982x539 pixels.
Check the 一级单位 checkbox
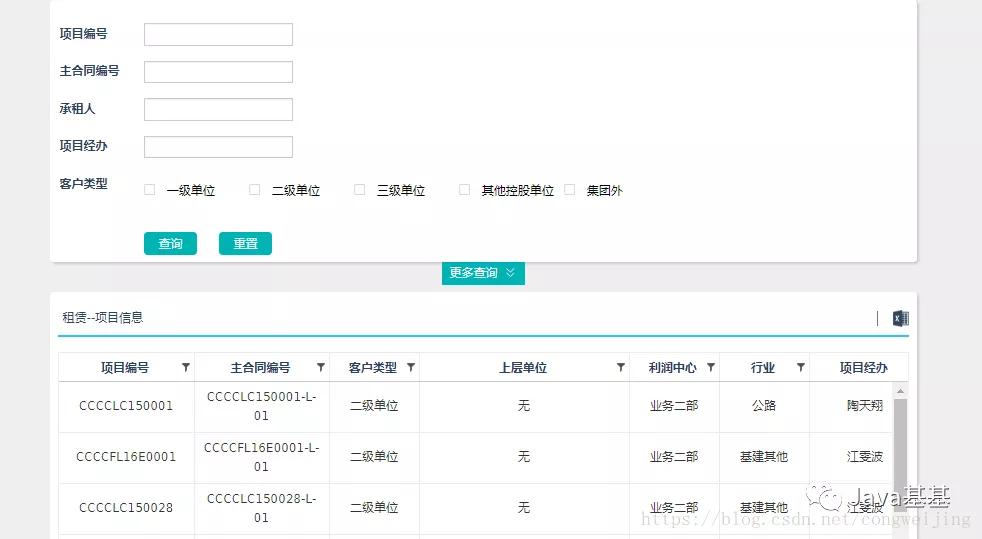(x=150, y=190)
